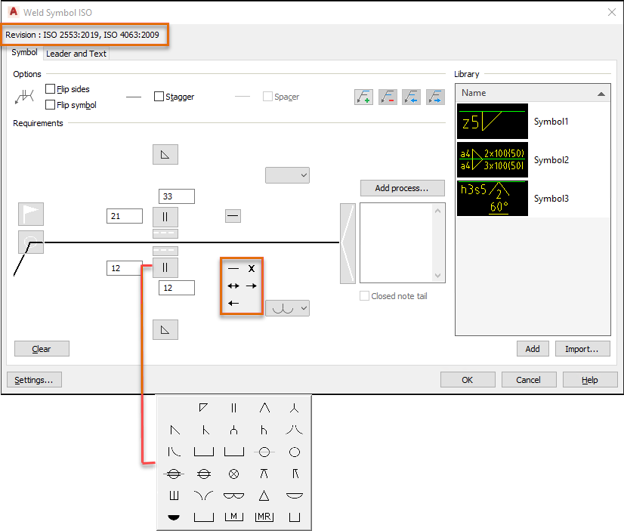This screenshot has height=531, width=624.
Task: Select the three-prong comb symbol in palette
Action: click(x=174, y=496)
